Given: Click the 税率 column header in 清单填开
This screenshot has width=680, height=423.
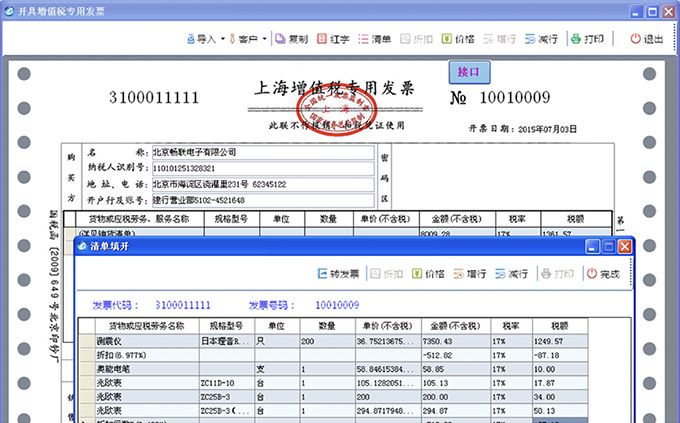Looking at the screenshot, I should coord(512,326).
